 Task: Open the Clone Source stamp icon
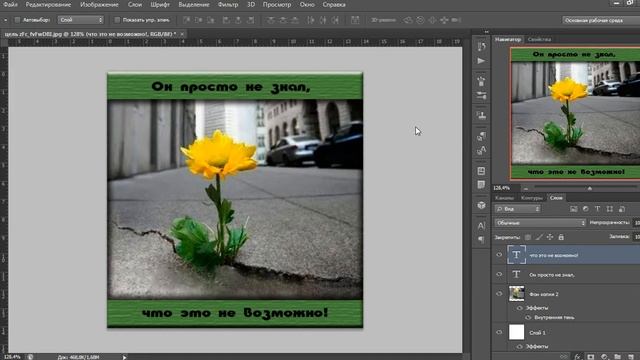pyautogui.click(x=482, y=115)
